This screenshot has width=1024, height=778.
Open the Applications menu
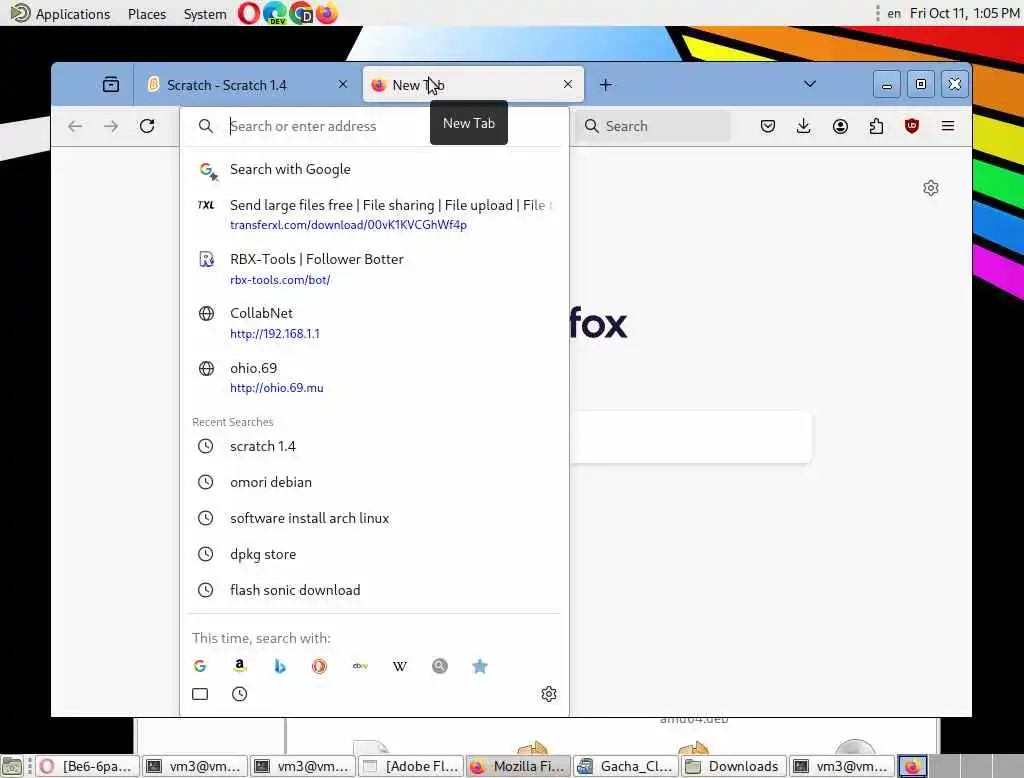click(x=61, y=13)
